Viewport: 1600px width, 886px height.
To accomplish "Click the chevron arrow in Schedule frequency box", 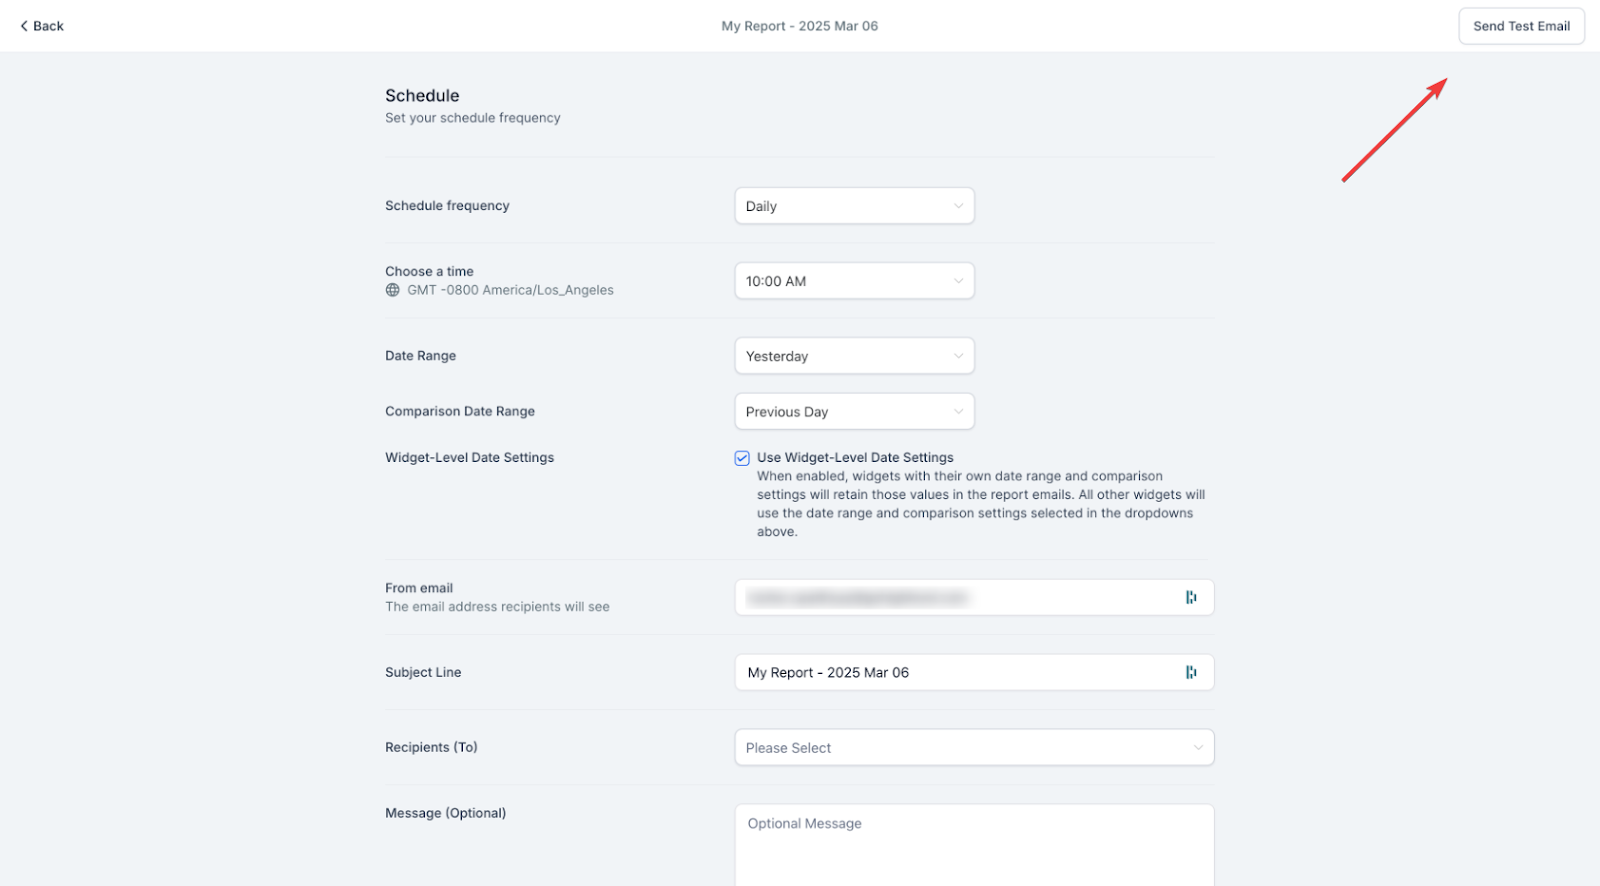I will tap(958, 206).
